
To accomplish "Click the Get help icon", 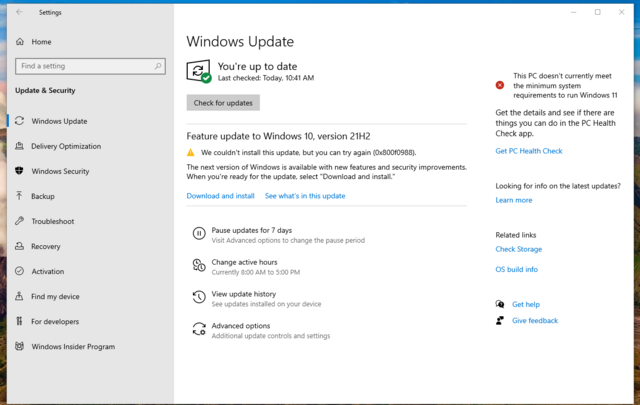I will (500, 304).
